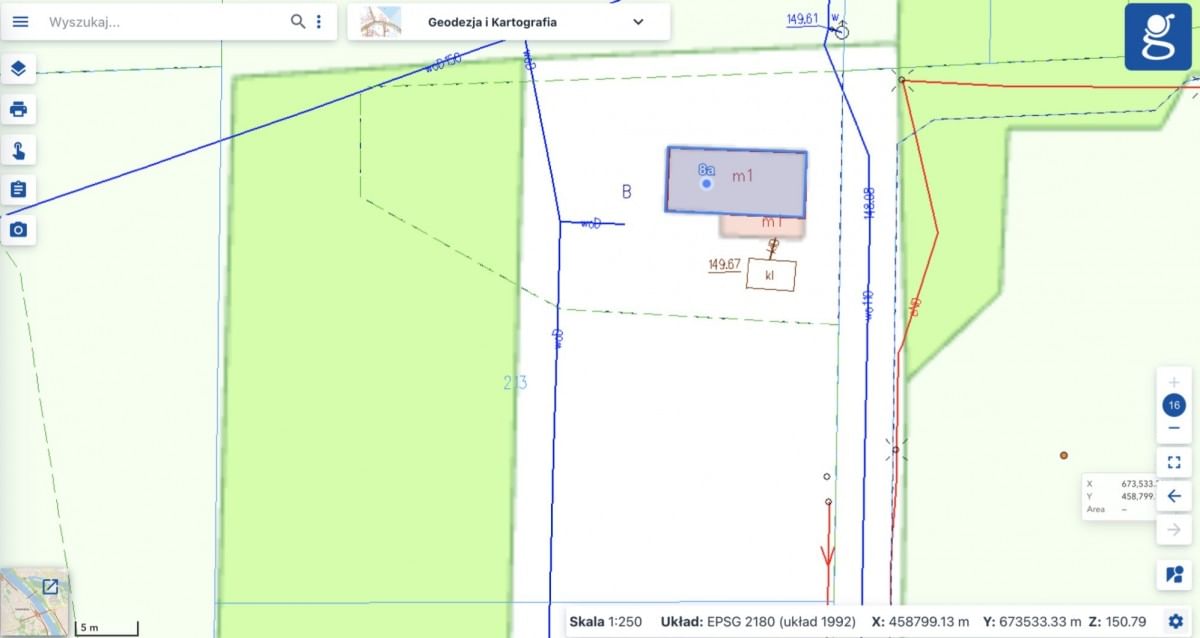Viewport: 1200px width, 638px height.
Task: Open the hamburger main menu
Action: click(20, 21)
